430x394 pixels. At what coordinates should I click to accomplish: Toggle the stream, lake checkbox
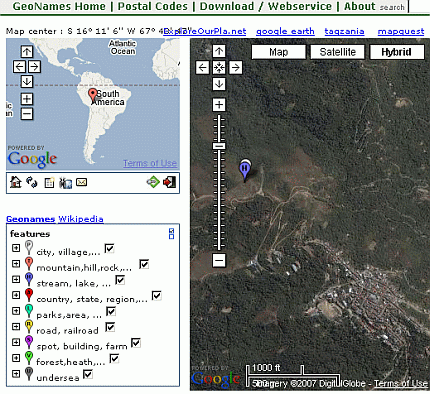point(120,280)
